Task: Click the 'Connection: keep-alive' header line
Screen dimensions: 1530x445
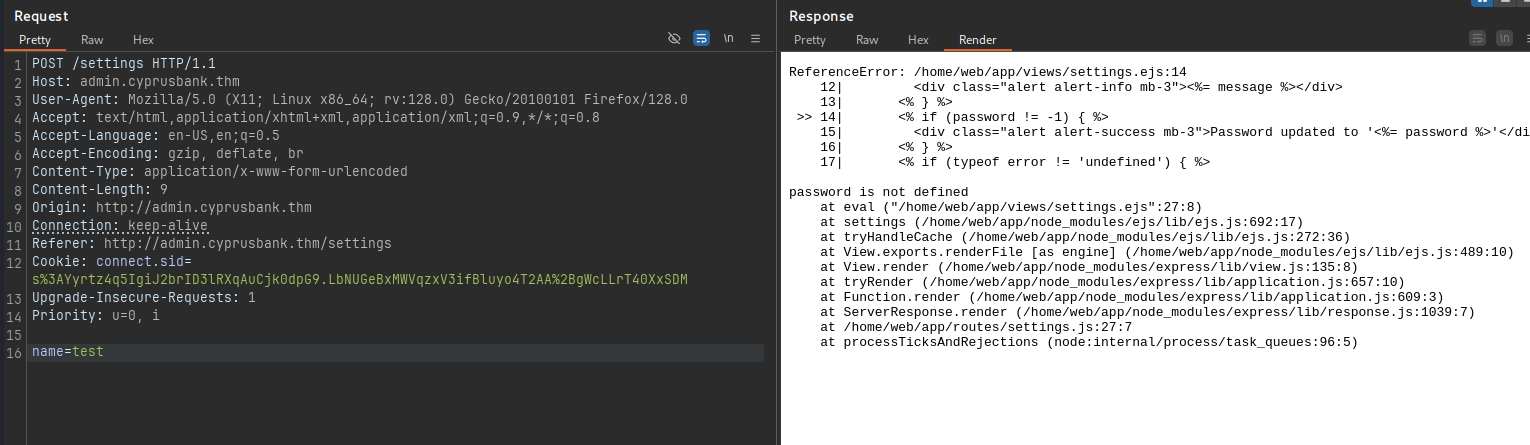Action: [x=120, y=226]
